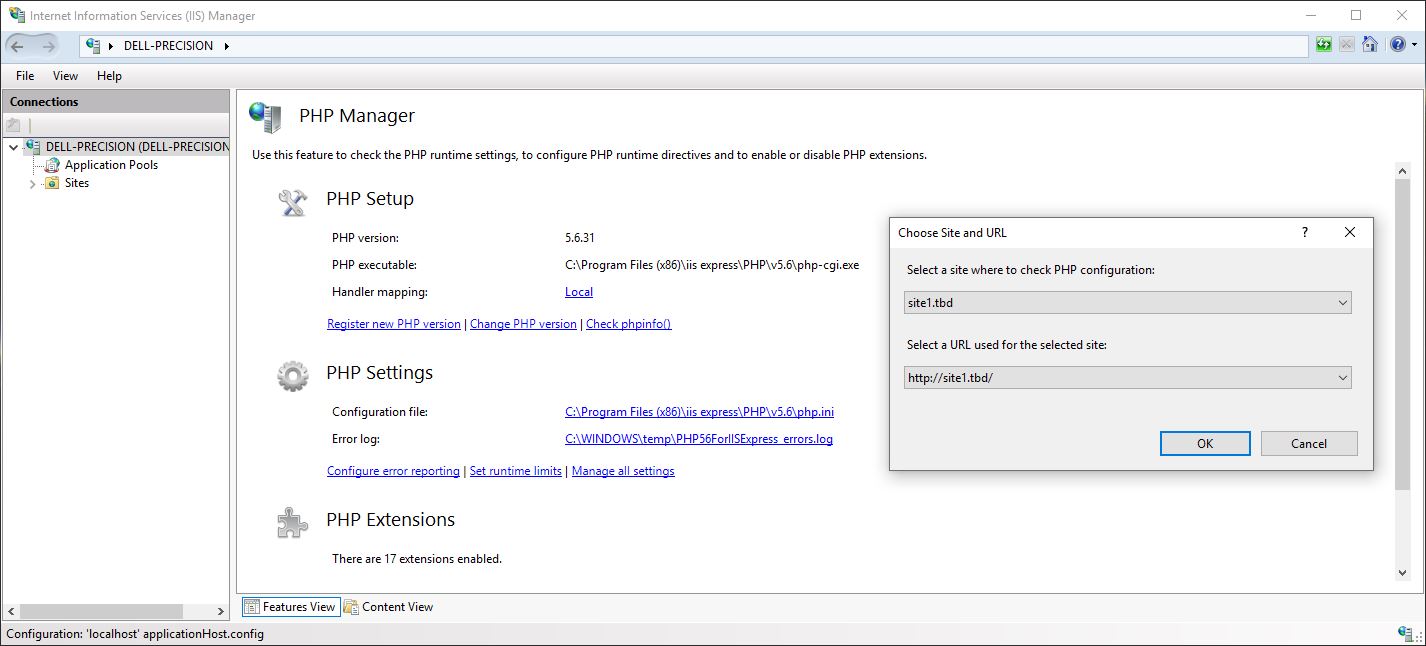The width and height of the screenshot is (1426, 646).
Task: Click the Forward navigation arrow
Action: pos(48,46)
